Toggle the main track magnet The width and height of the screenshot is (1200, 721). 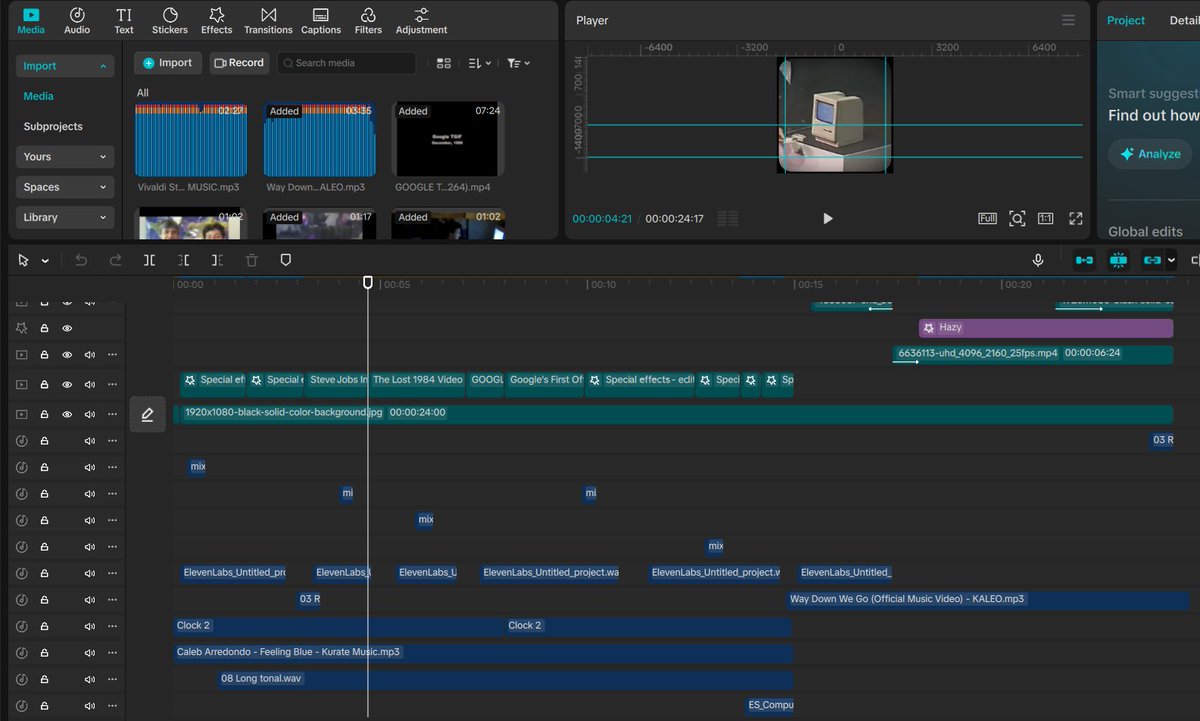(x=1084, y=260)
